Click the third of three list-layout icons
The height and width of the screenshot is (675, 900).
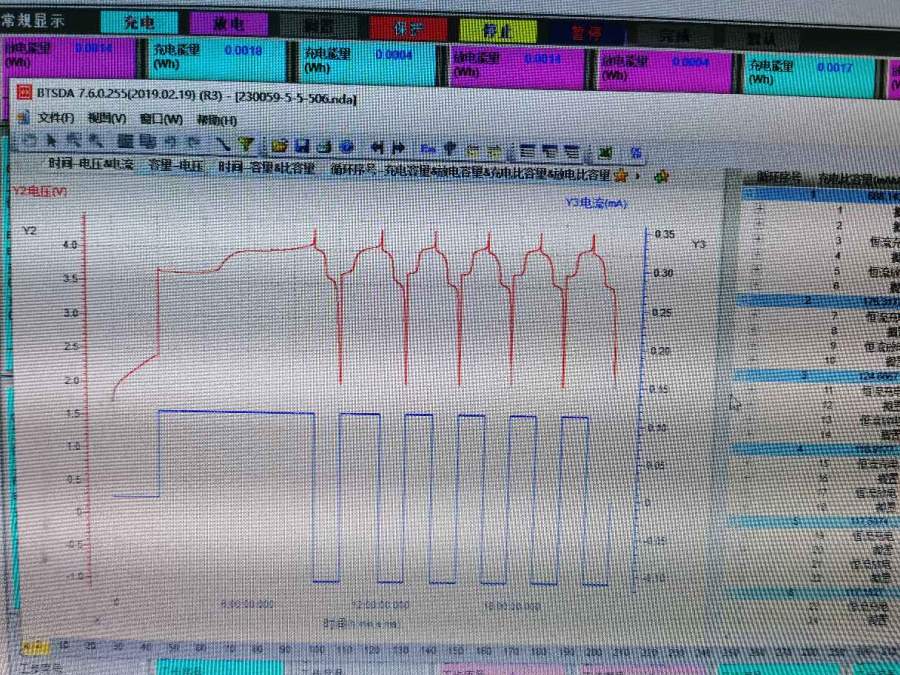pos(572,153)
